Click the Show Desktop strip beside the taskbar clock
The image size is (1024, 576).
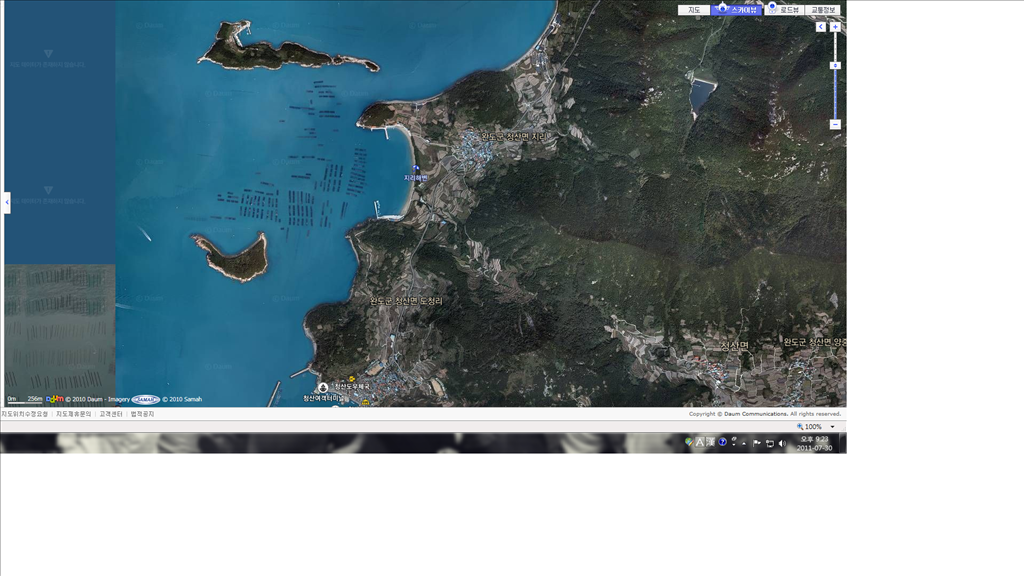click(842, 443)
